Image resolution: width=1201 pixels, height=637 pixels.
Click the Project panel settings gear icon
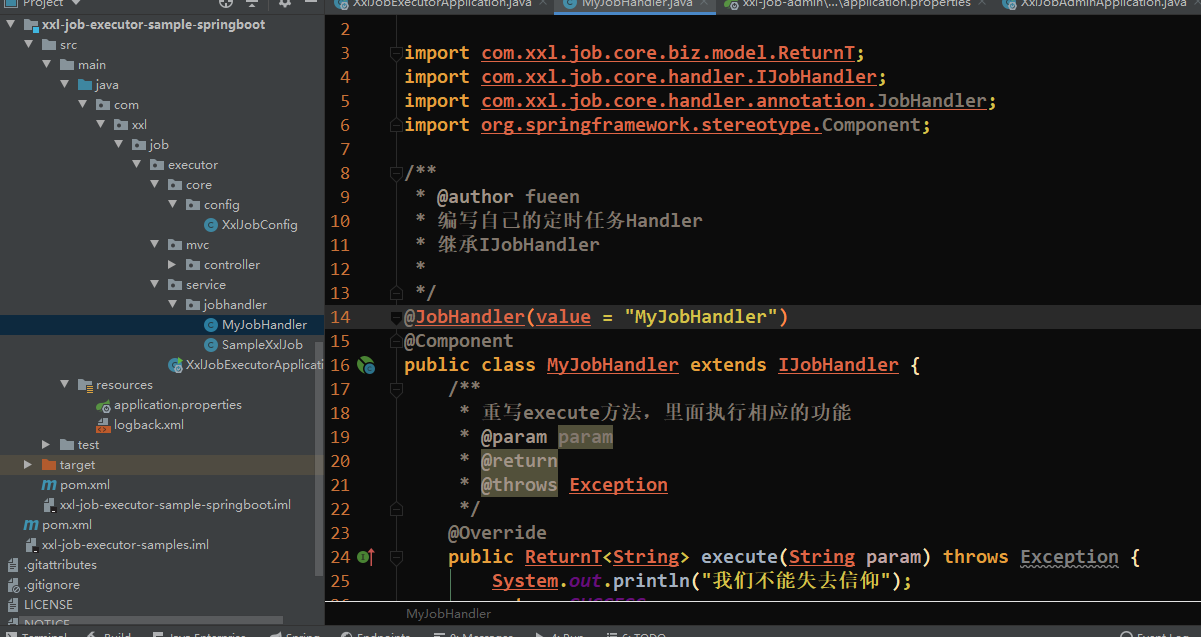coord(285,4)
